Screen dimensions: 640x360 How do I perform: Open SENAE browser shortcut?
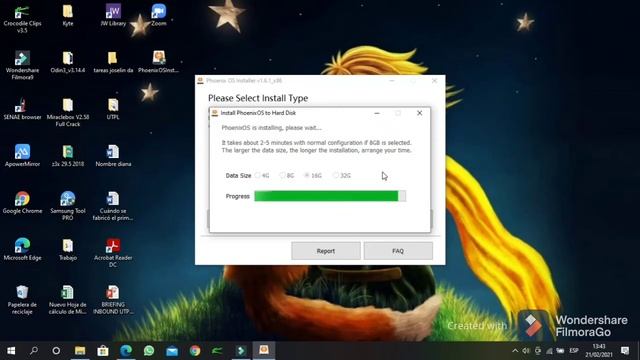(x=22, y=109)
